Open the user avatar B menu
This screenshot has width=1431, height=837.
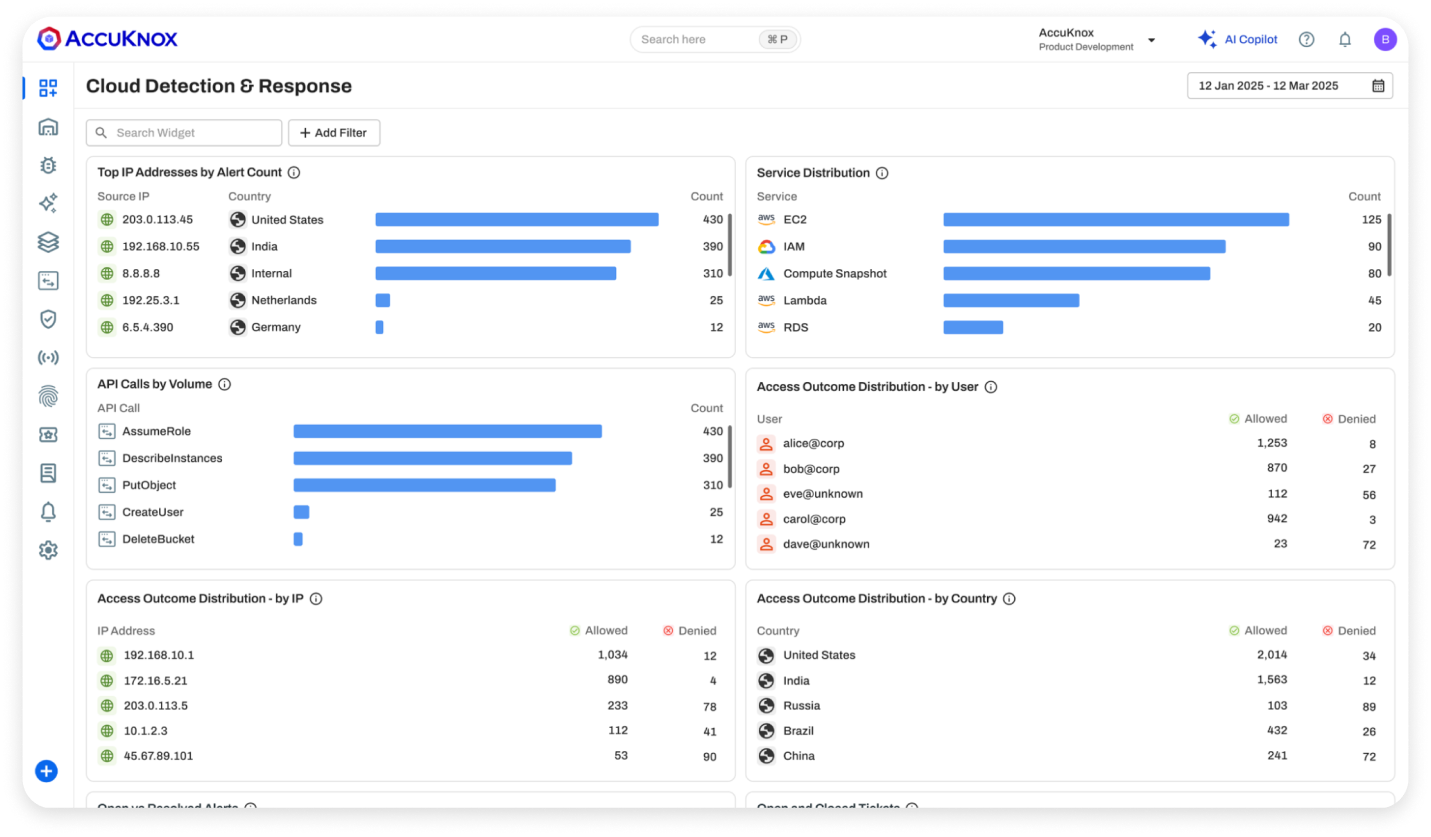[x=1385, y=40]
